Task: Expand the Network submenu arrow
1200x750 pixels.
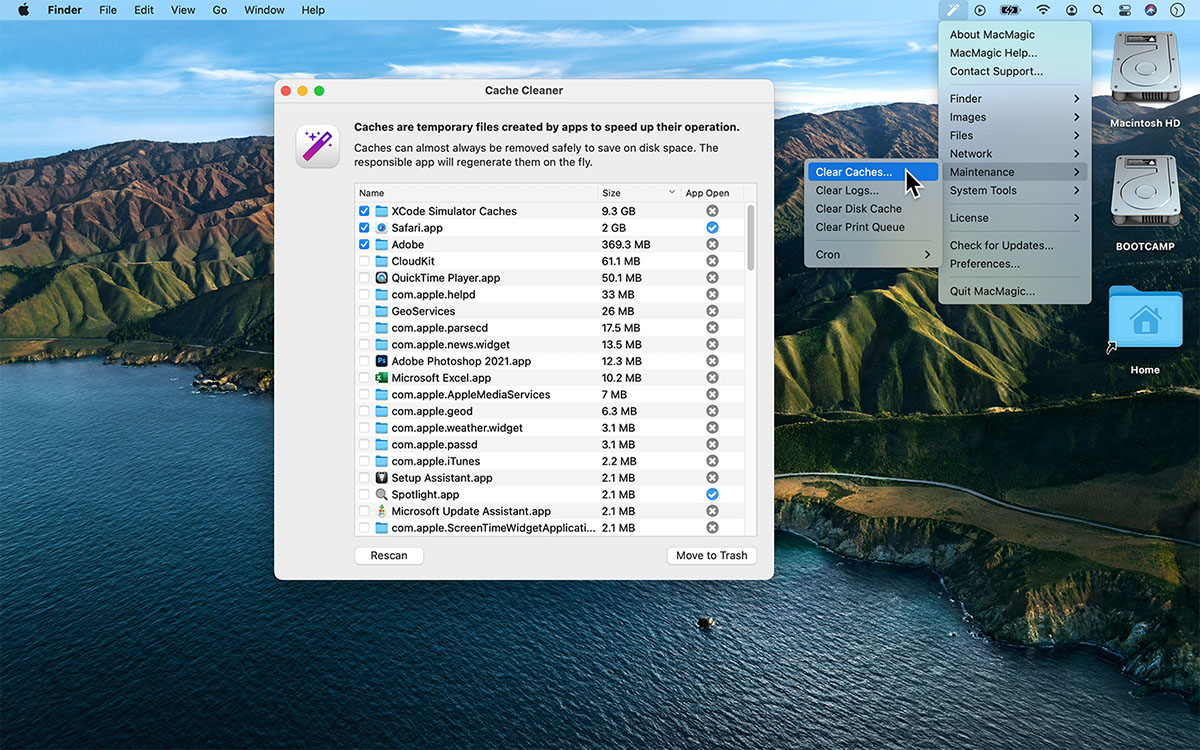Action: click(x=1076, y=154)
